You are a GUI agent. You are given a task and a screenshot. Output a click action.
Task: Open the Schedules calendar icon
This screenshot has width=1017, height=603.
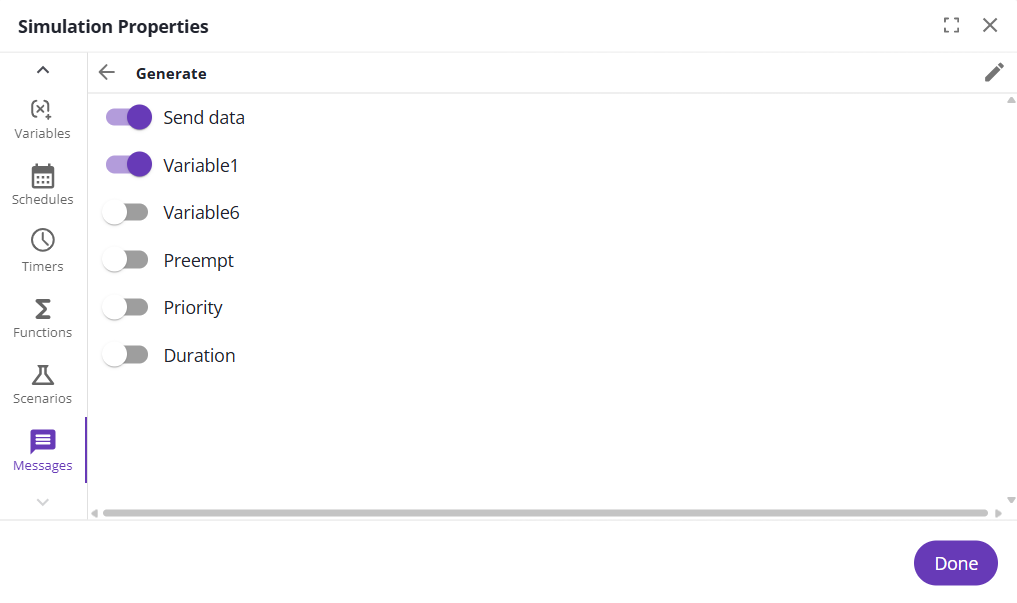(x=42, y=176)
